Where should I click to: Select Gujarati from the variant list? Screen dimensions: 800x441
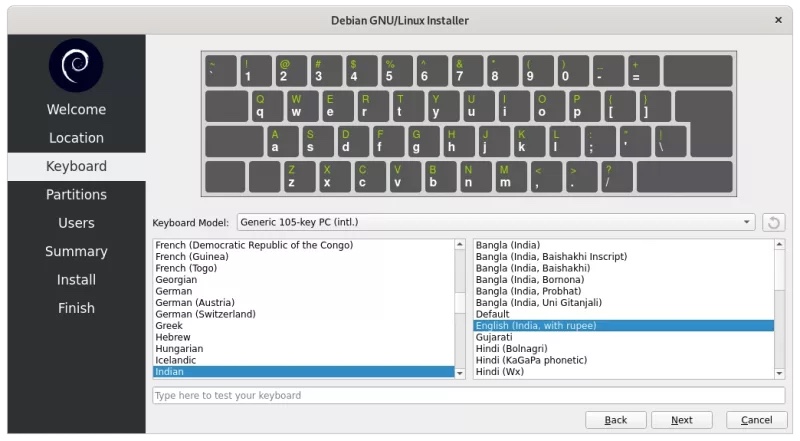click(494, 337)
